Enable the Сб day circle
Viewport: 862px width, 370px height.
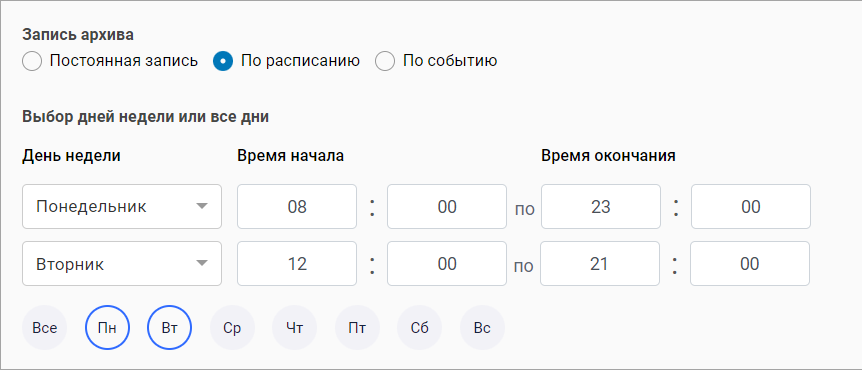click(x=419, y=328)
